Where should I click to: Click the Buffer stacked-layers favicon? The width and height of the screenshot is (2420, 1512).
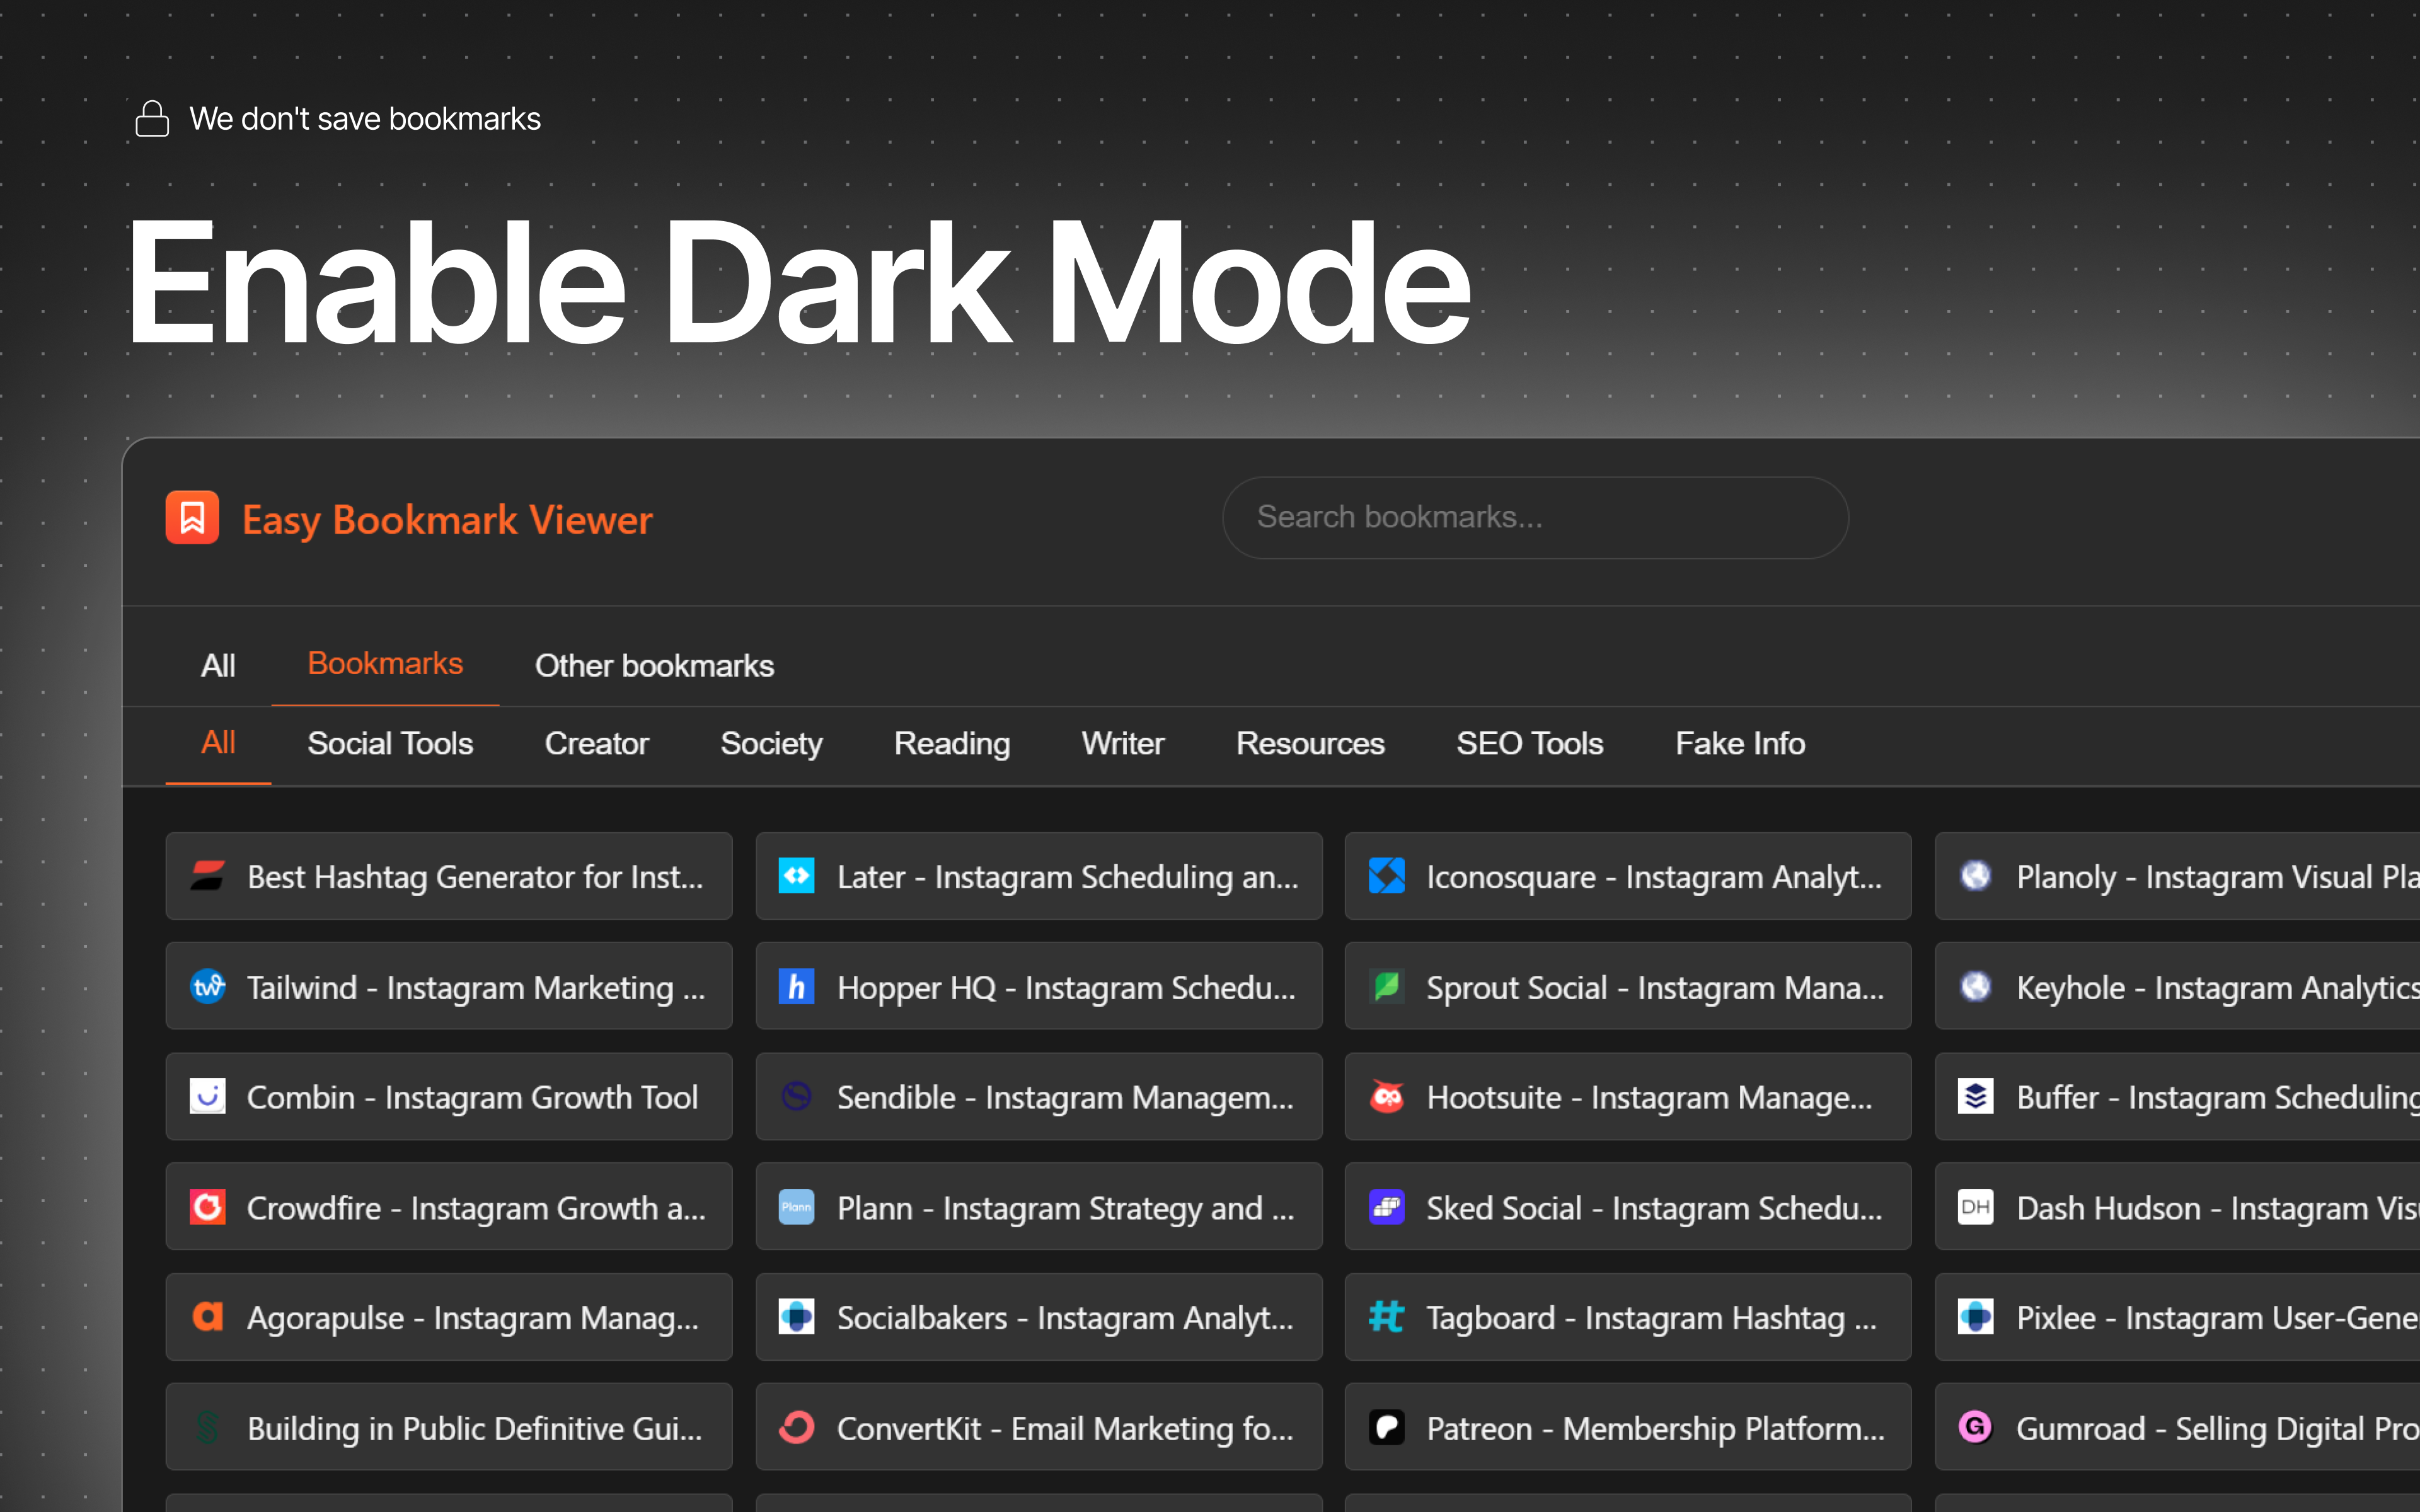[1975, 1097]
